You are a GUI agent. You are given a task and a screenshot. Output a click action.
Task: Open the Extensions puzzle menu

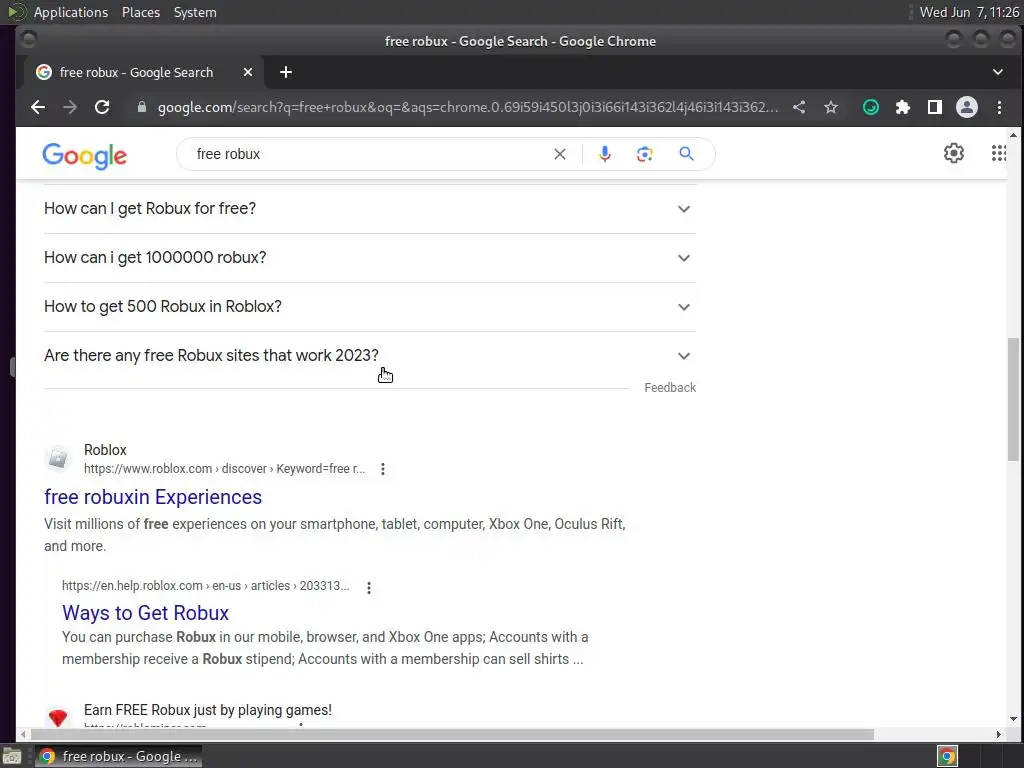903,107
